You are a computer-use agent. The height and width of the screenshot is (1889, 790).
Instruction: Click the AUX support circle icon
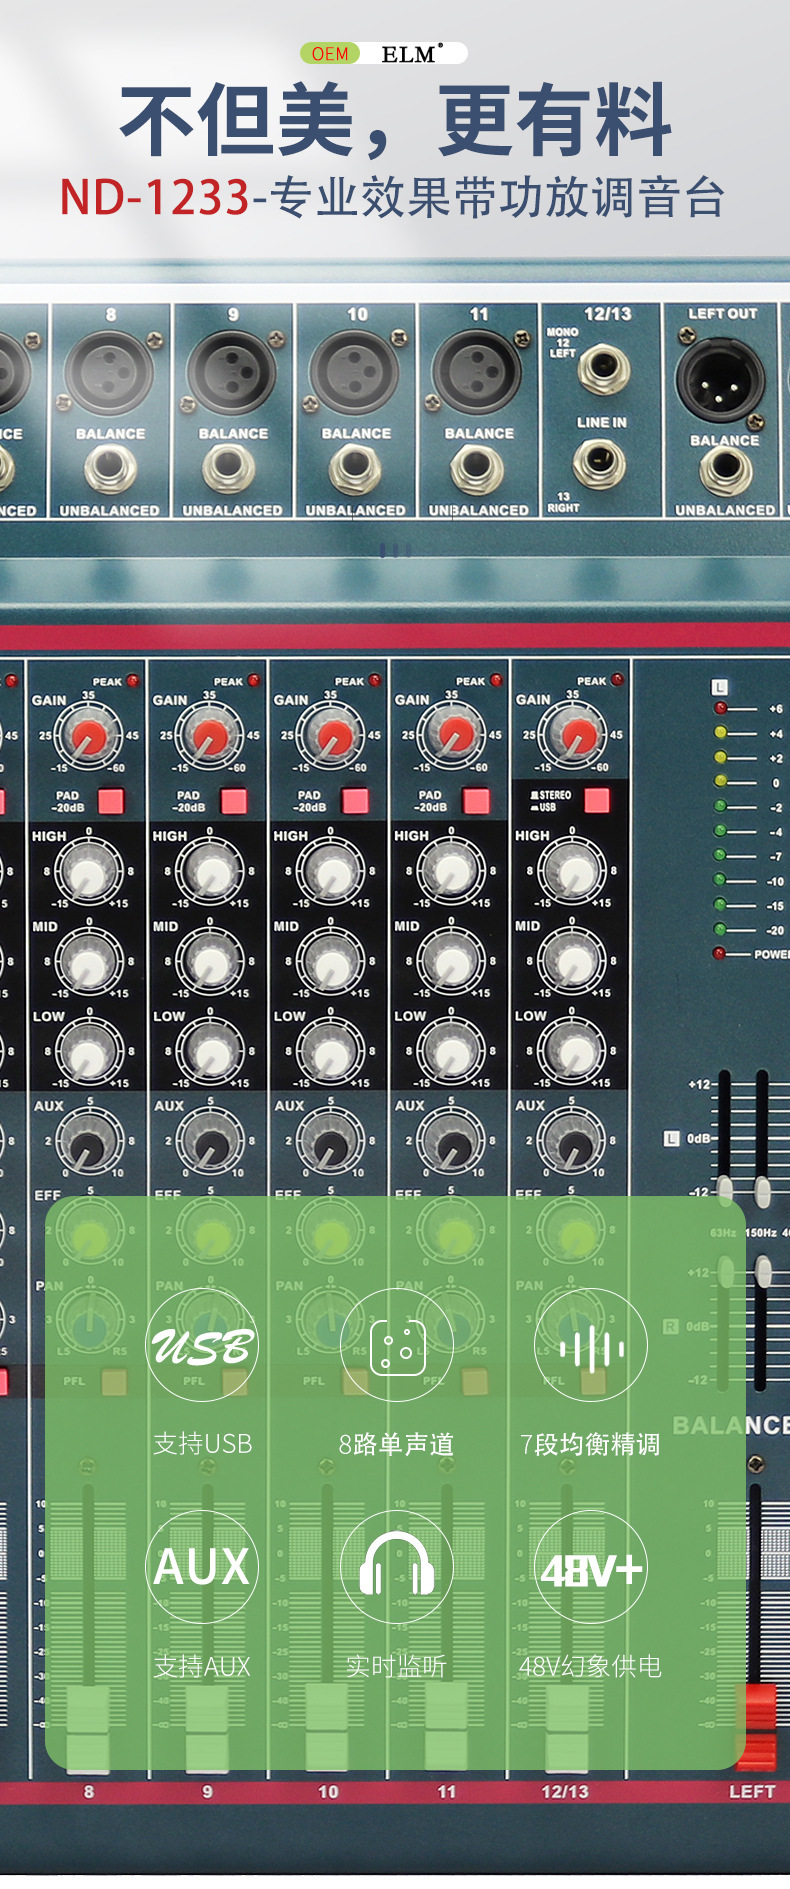202,1567
